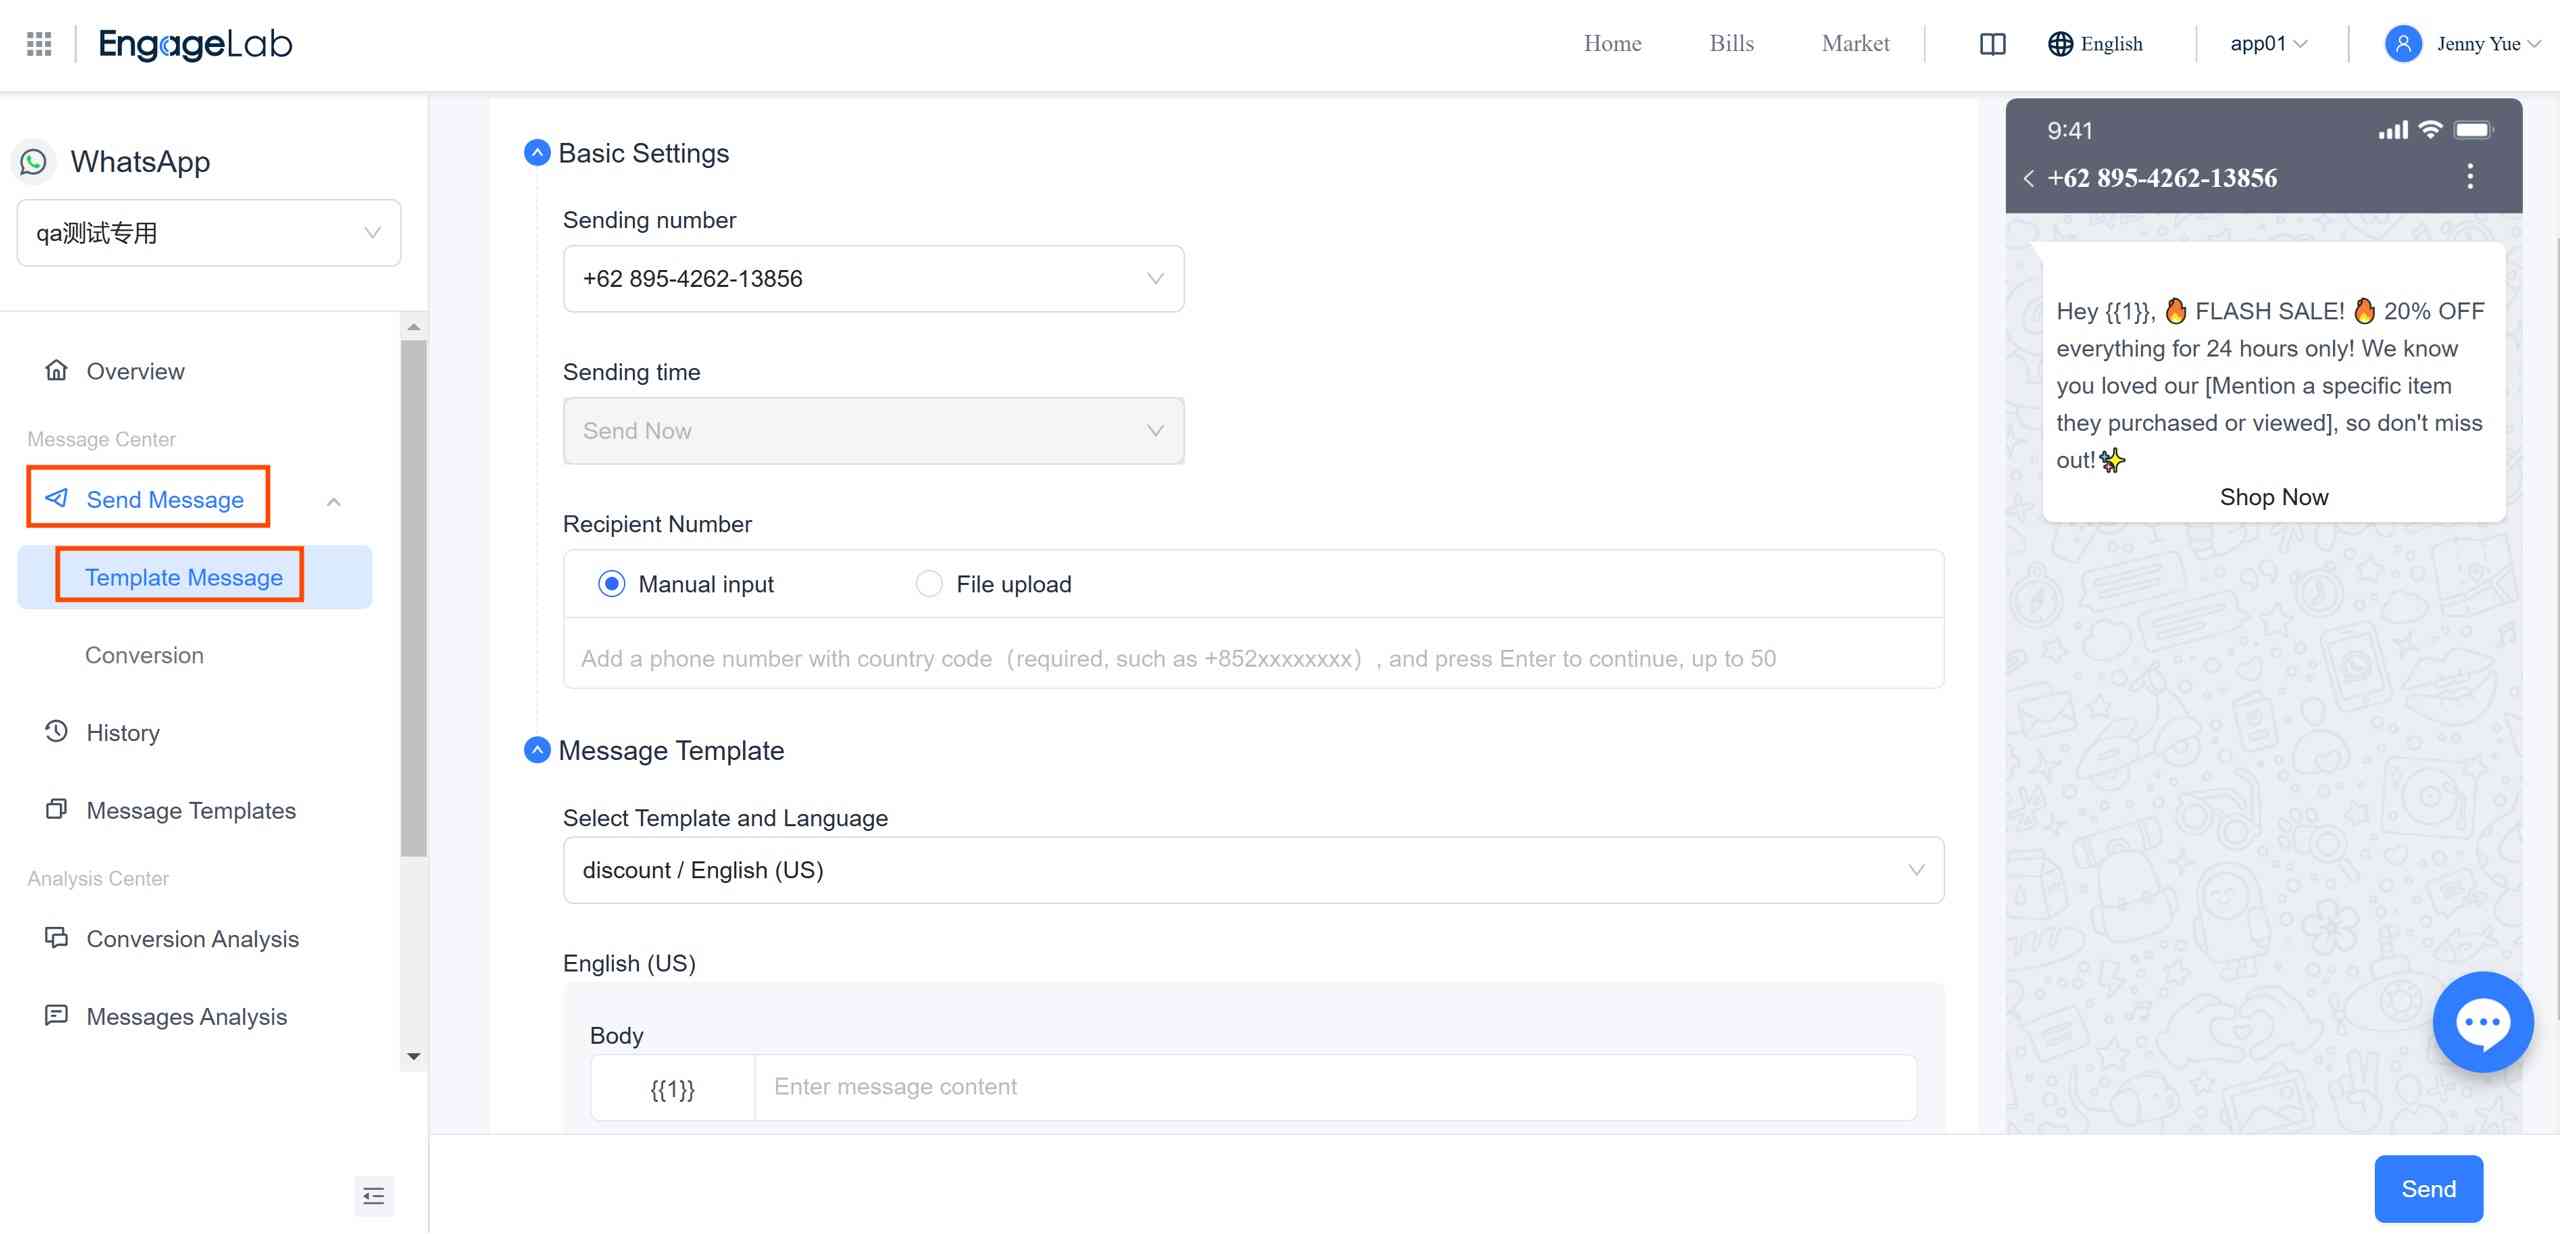Image resolution: width=2560 pixels, height=1234 pixels.
Task: Click the globe language icon
Action: (x=2060, y=44)
